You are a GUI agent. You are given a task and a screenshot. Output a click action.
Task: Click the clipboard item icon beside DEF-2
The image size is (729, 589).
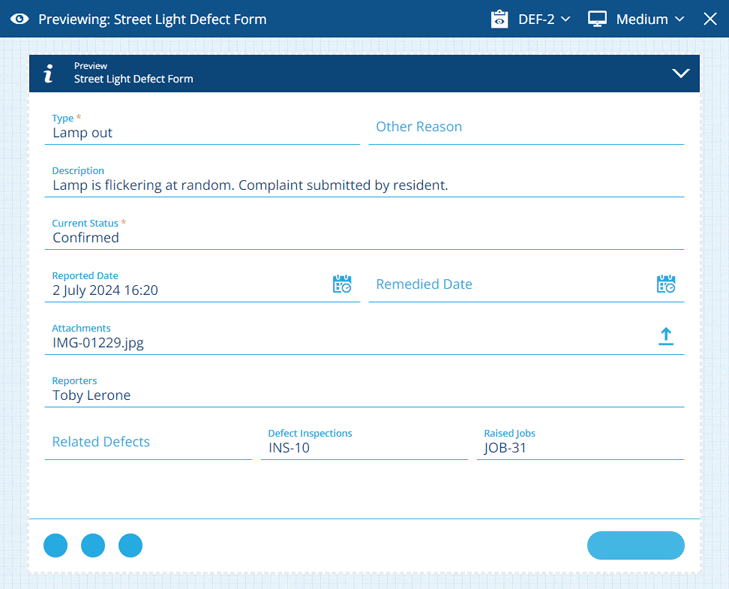coord(500,19)
